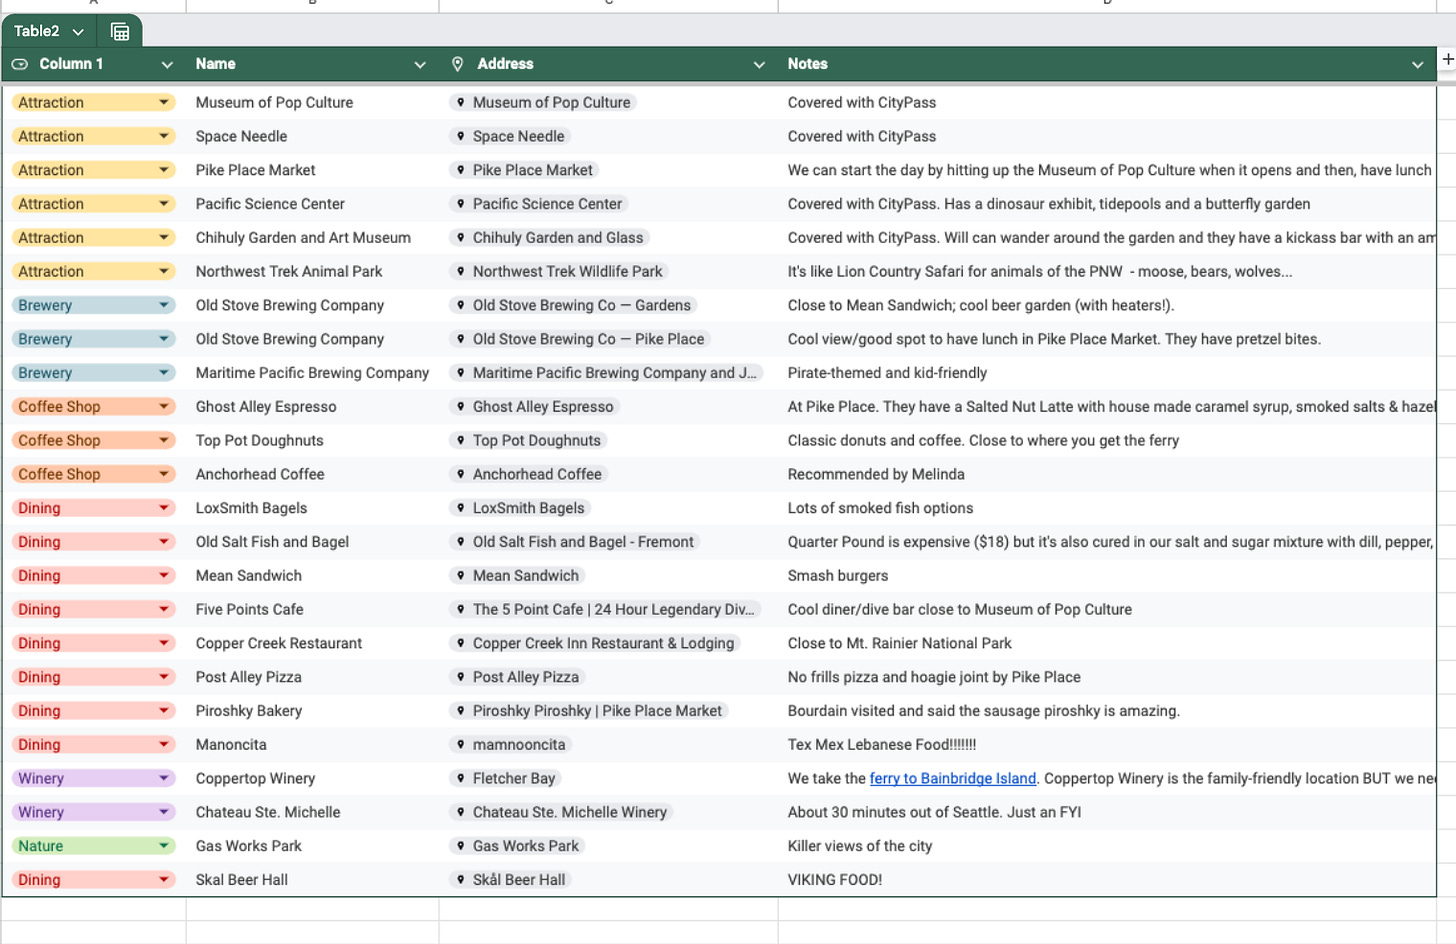Open Column 1 header options chevron
Image resolution: width=1456 pixels, height=944 pixels.
coord(167,64)
